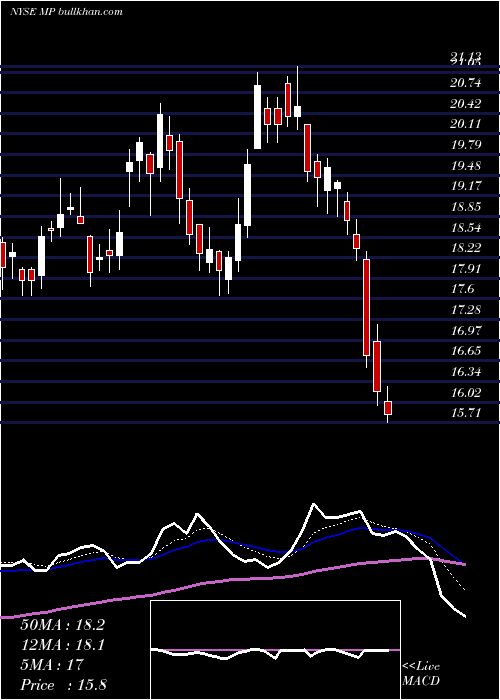Click the 16.97 price axis label

[466, 331]
